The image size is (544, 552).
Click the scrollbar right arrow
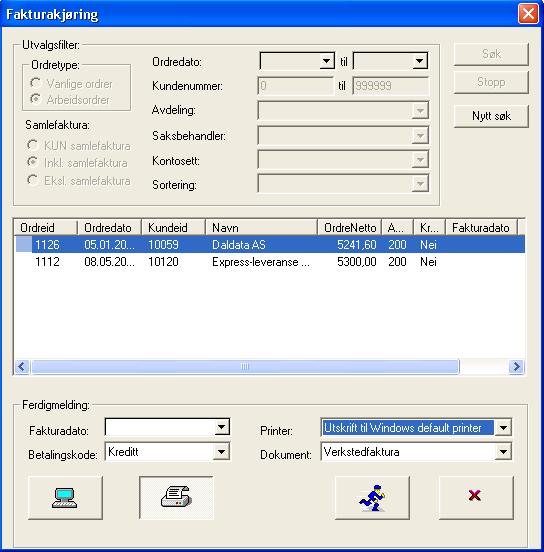(517, 367)
